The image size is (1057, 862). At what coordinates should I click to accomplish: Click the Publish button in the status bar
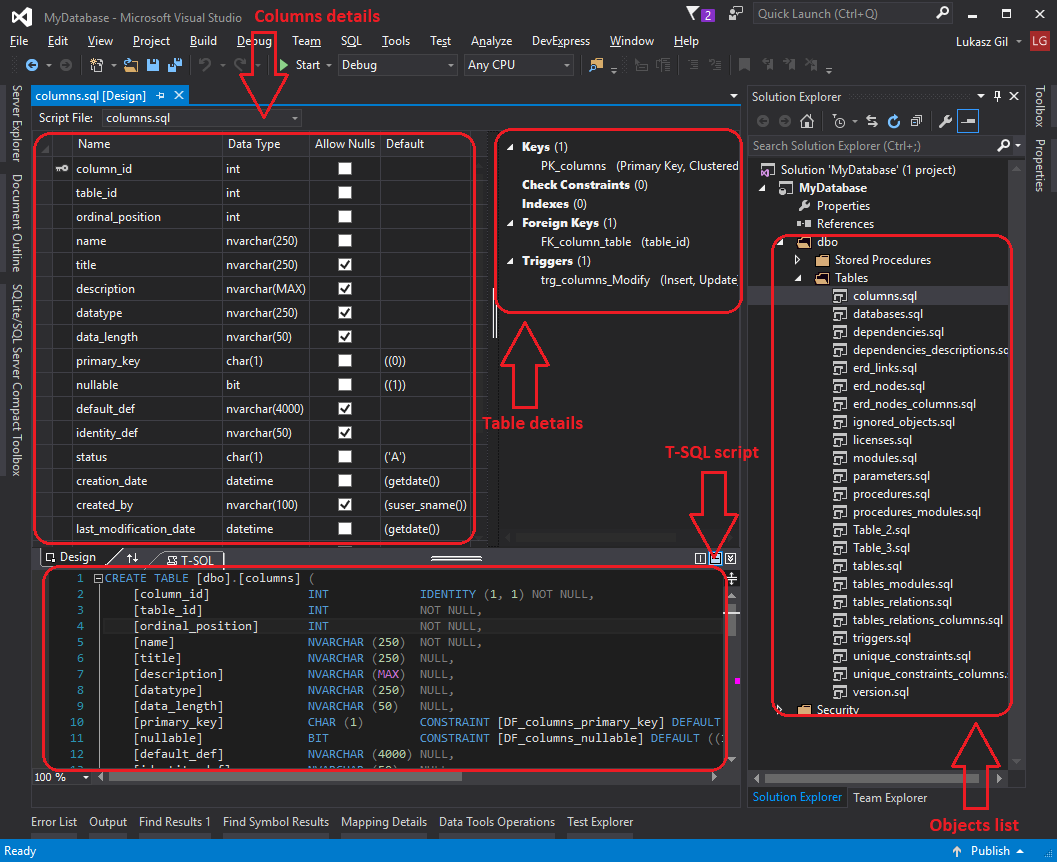992,850
